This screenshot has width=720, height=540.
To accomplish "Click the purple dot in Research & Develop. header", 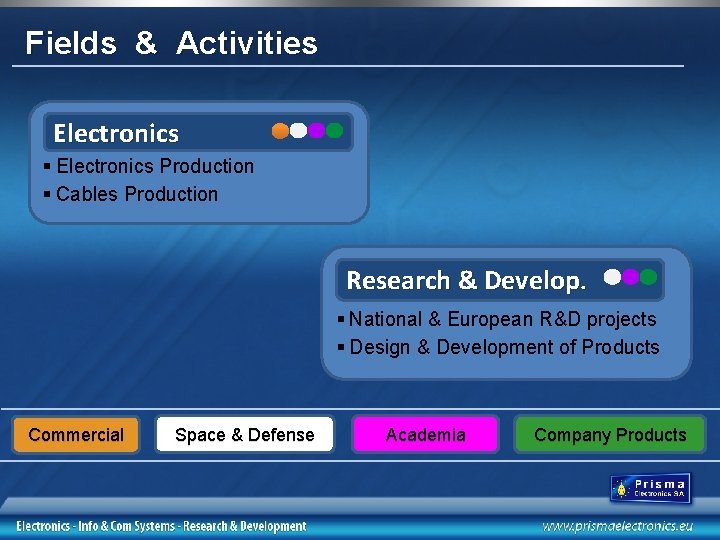I will tap(630, 277).
